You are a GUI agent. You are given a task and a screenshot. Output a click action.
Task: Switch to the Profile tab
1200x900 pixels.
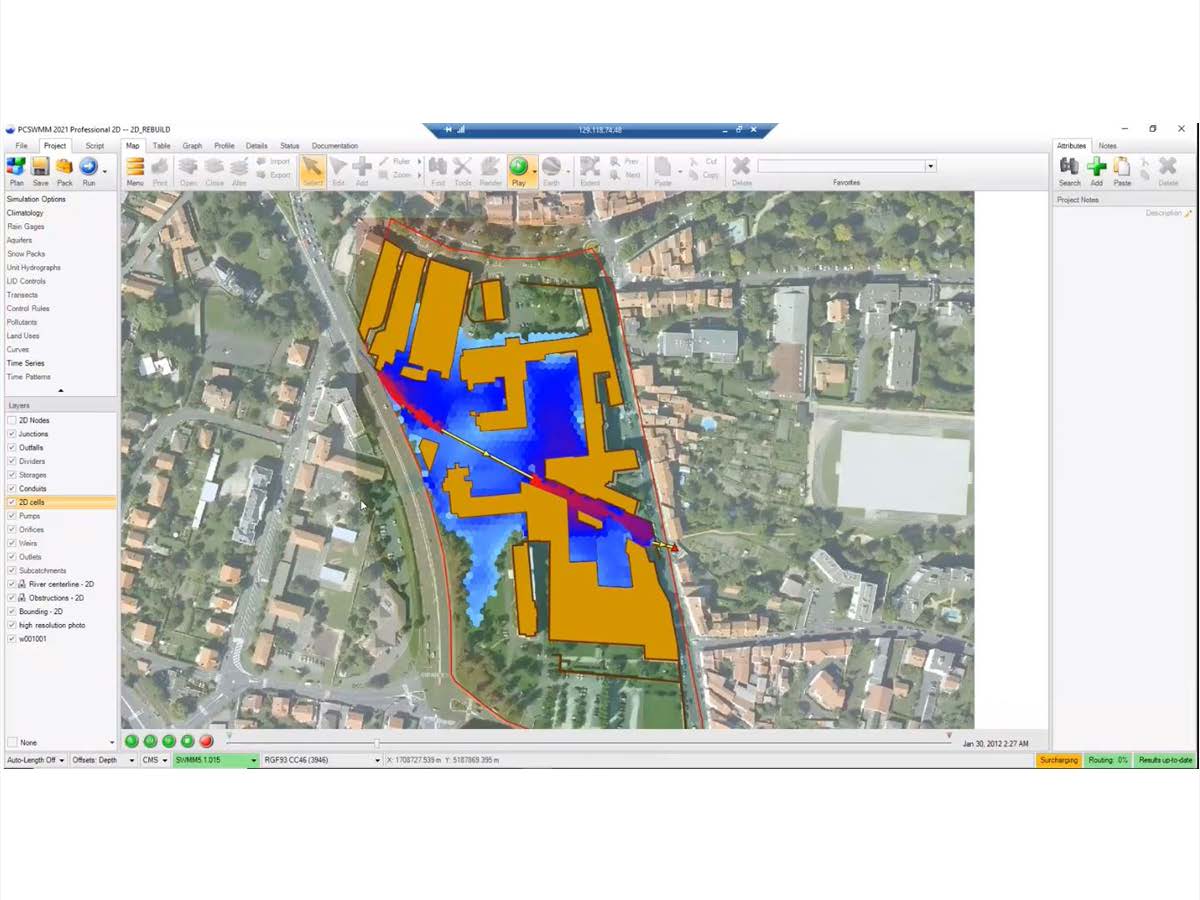click(x=224, y=146)
